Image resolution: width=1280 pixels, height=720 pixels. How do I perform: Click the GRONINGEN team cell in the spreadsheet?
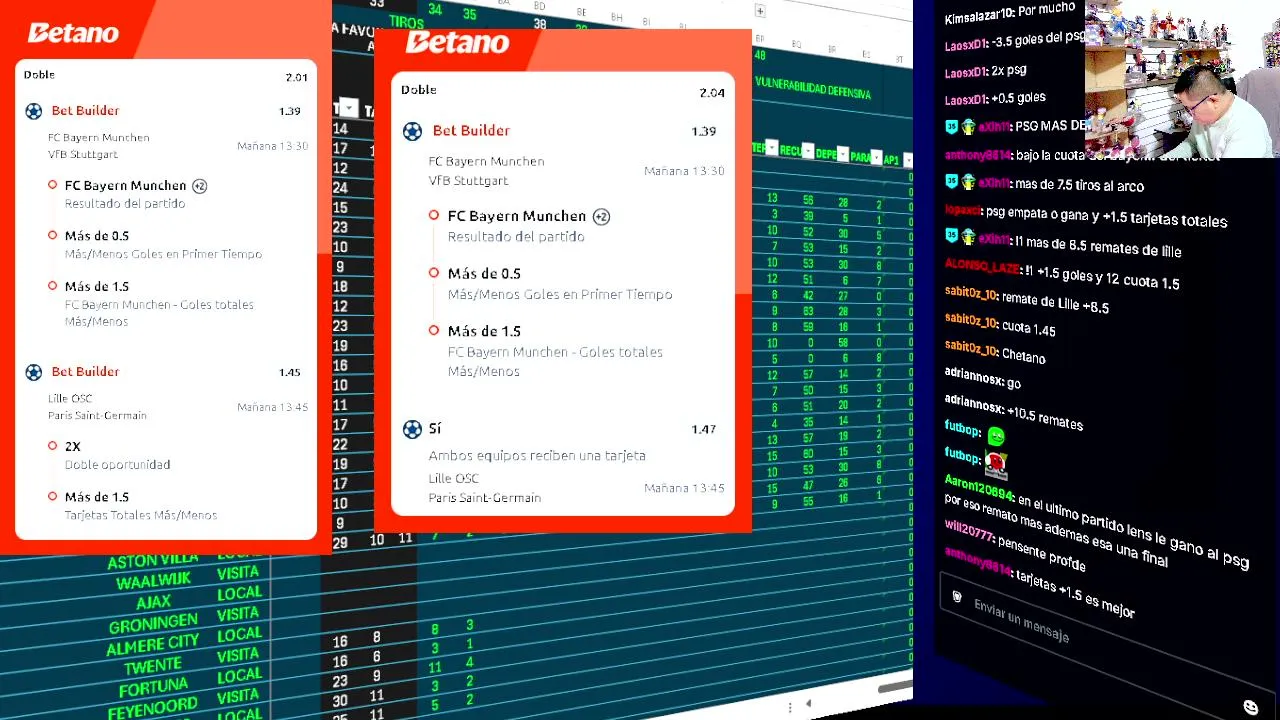point(153,625)
